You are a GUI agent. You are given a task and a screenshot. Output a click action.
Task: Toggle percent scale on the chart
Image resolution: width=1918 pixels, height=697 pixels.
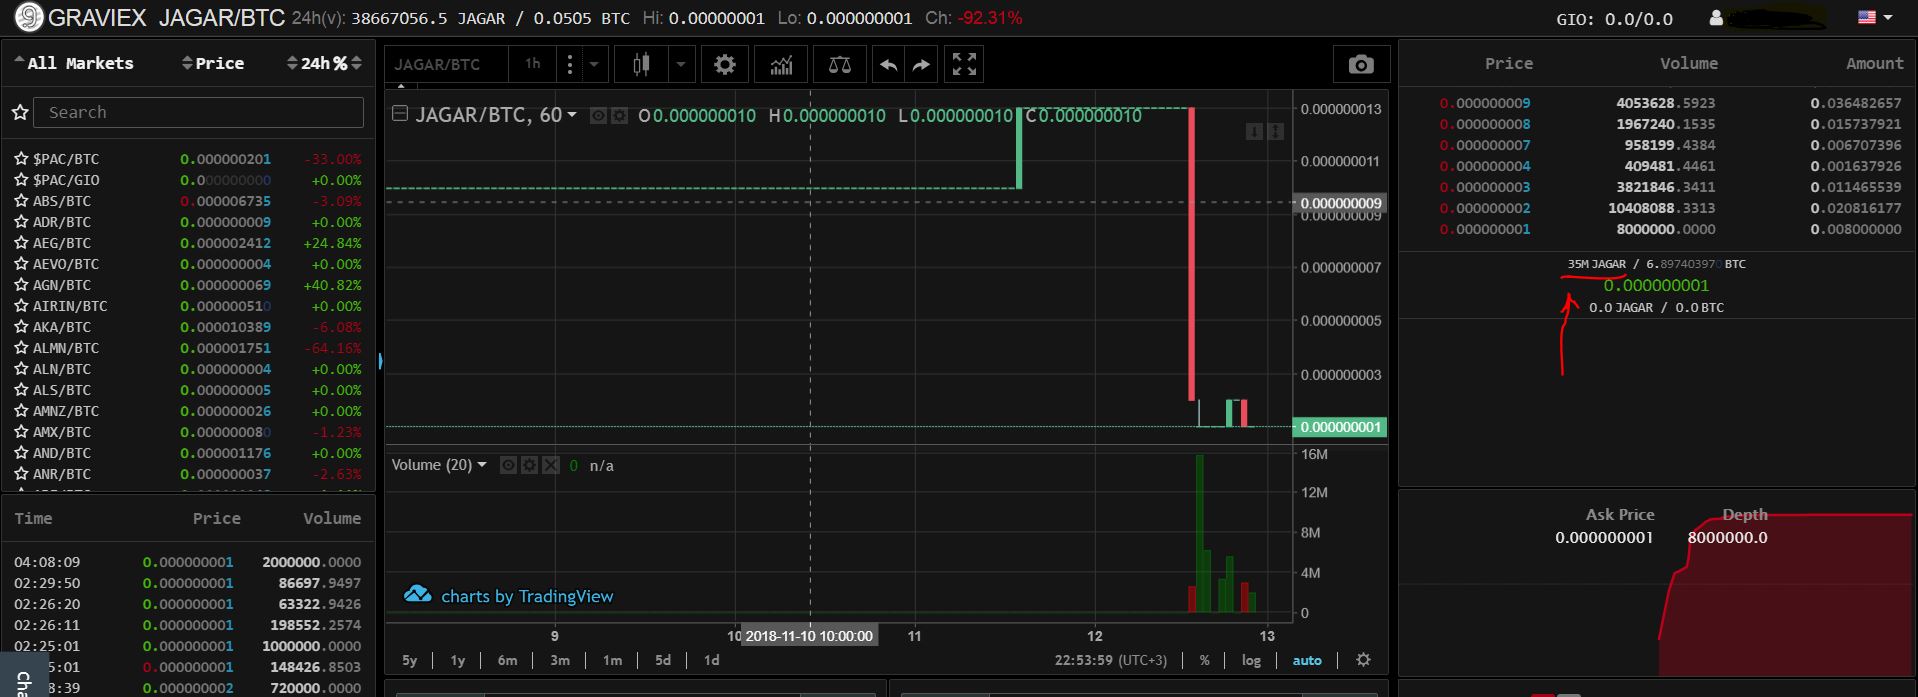(x=1205, y=660)
